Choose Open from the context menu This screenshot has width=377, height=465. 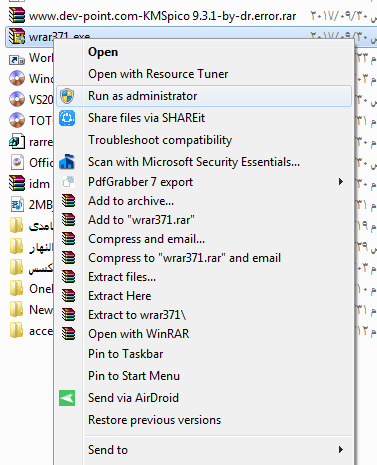click(204, 52)
